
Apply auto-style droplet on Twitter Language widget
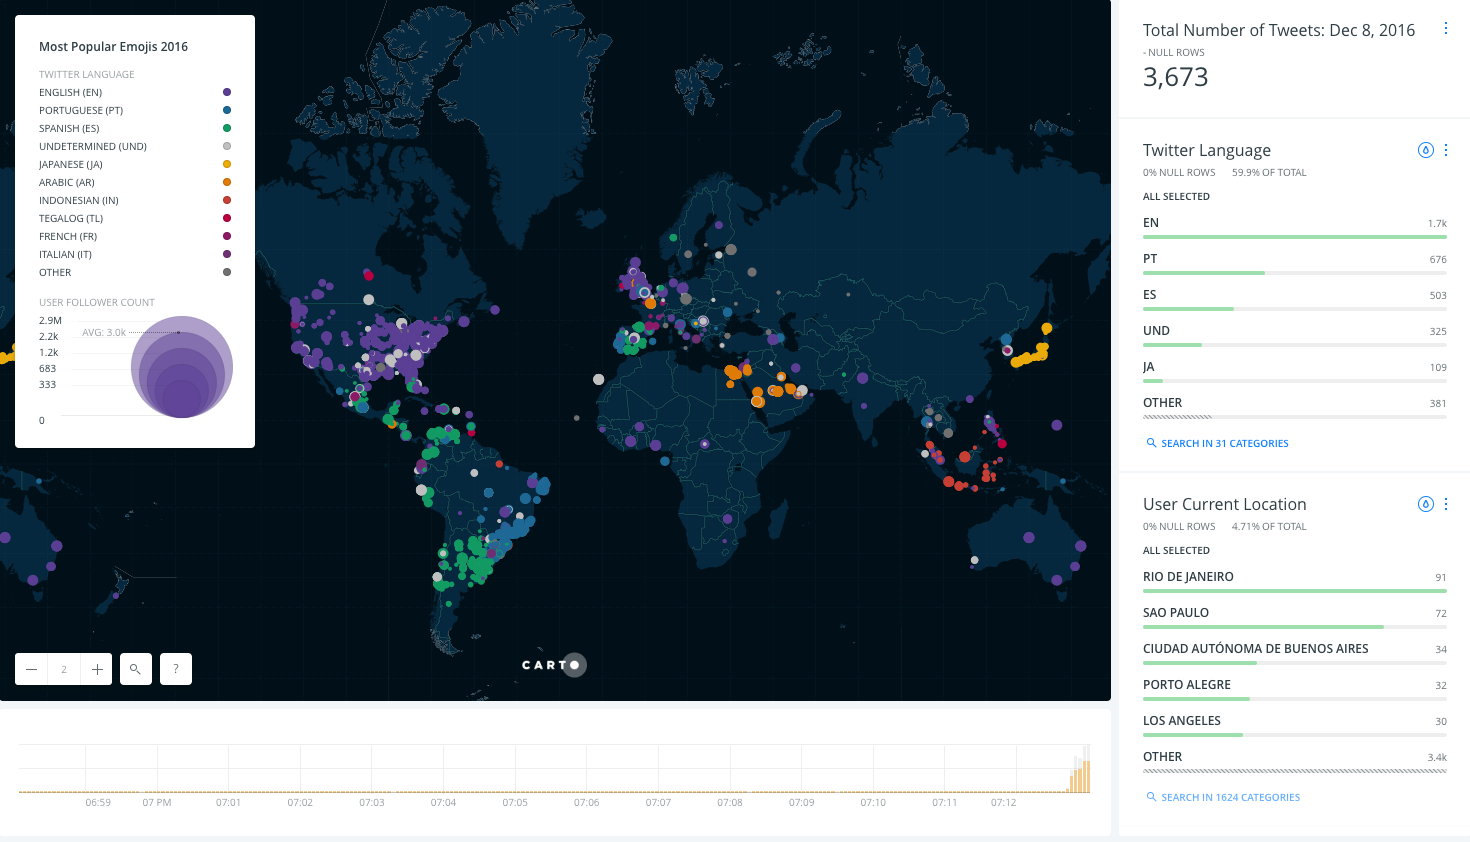coord(1425,150)
